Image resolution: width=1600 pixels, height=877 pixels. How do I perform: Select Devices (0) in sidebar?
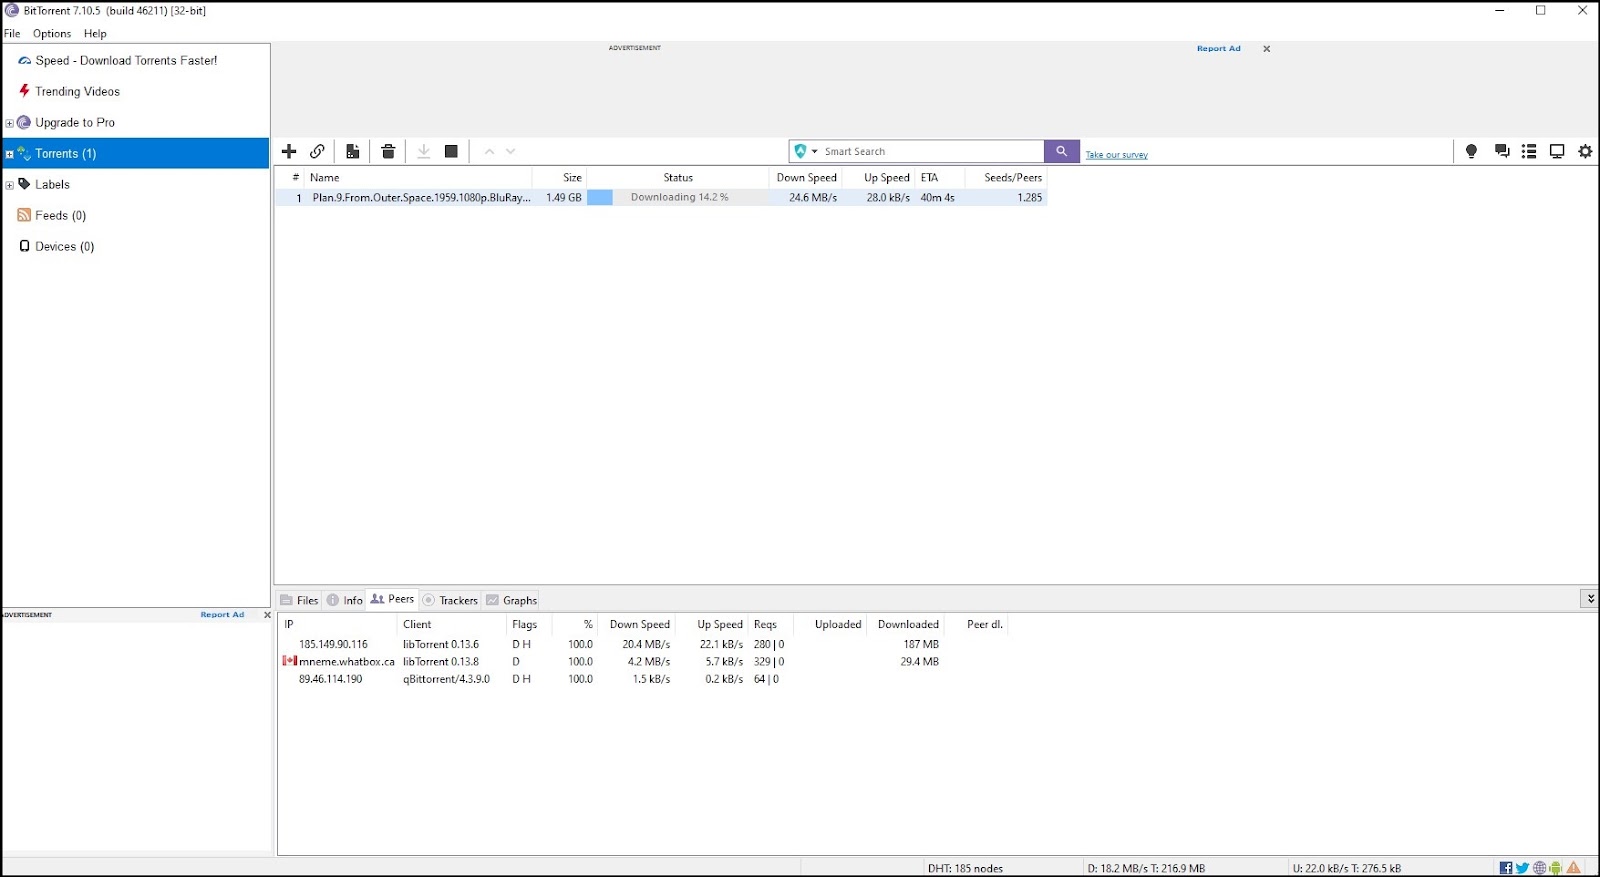64,246
